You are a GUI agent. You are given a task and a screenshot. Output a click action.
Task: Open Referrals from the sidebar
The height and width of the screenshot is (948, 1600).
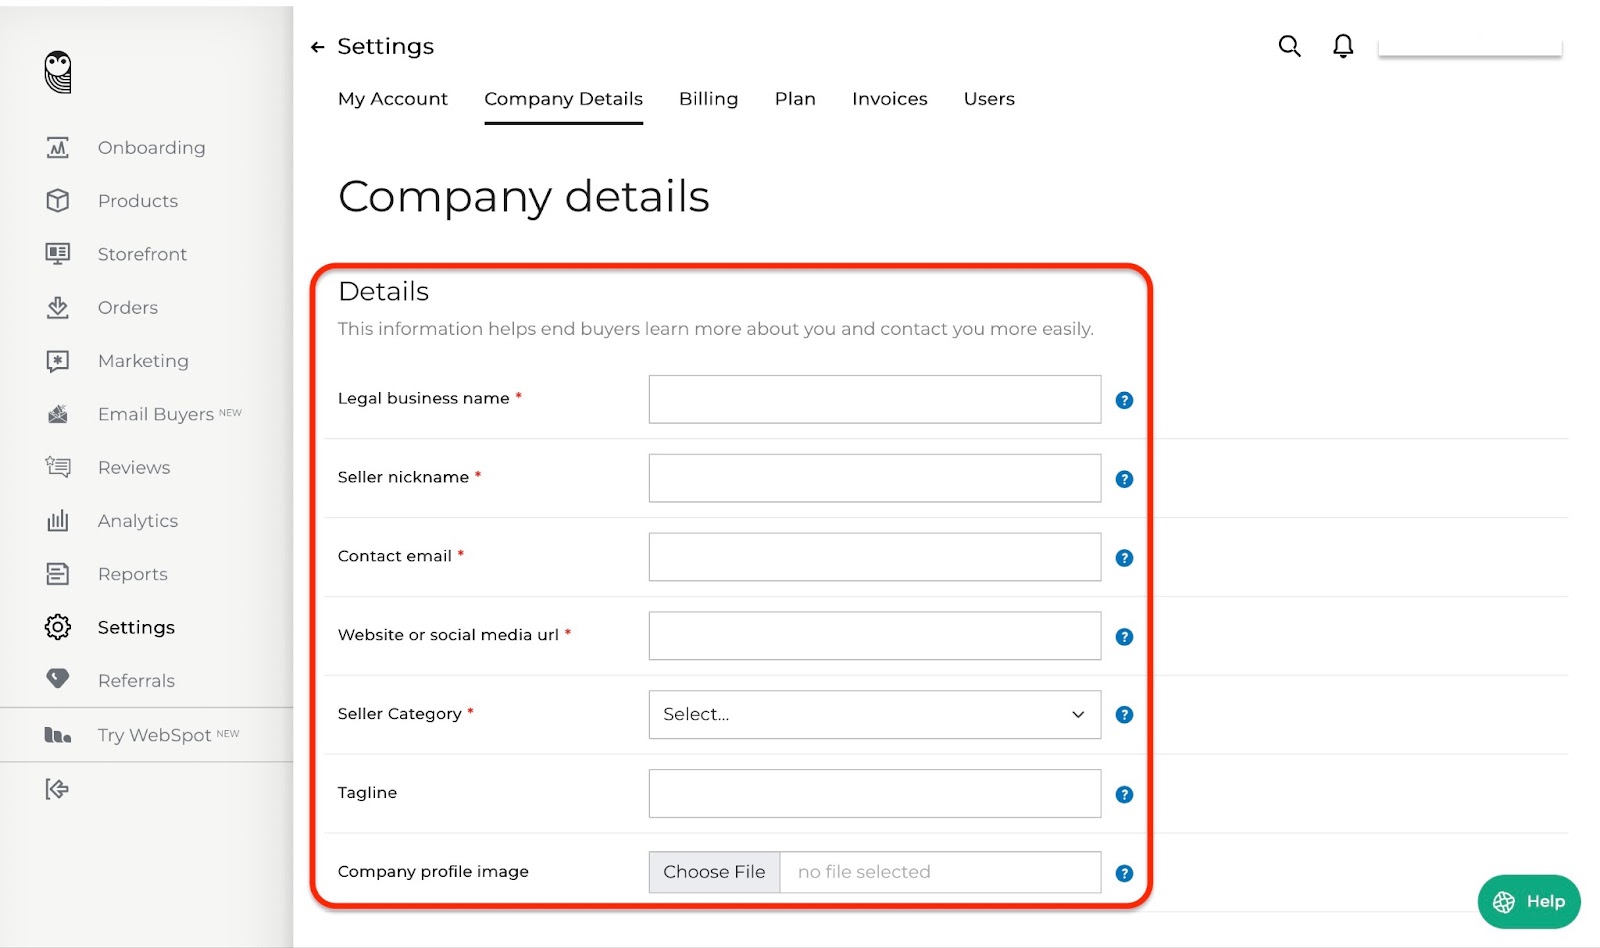coord(136,681)
